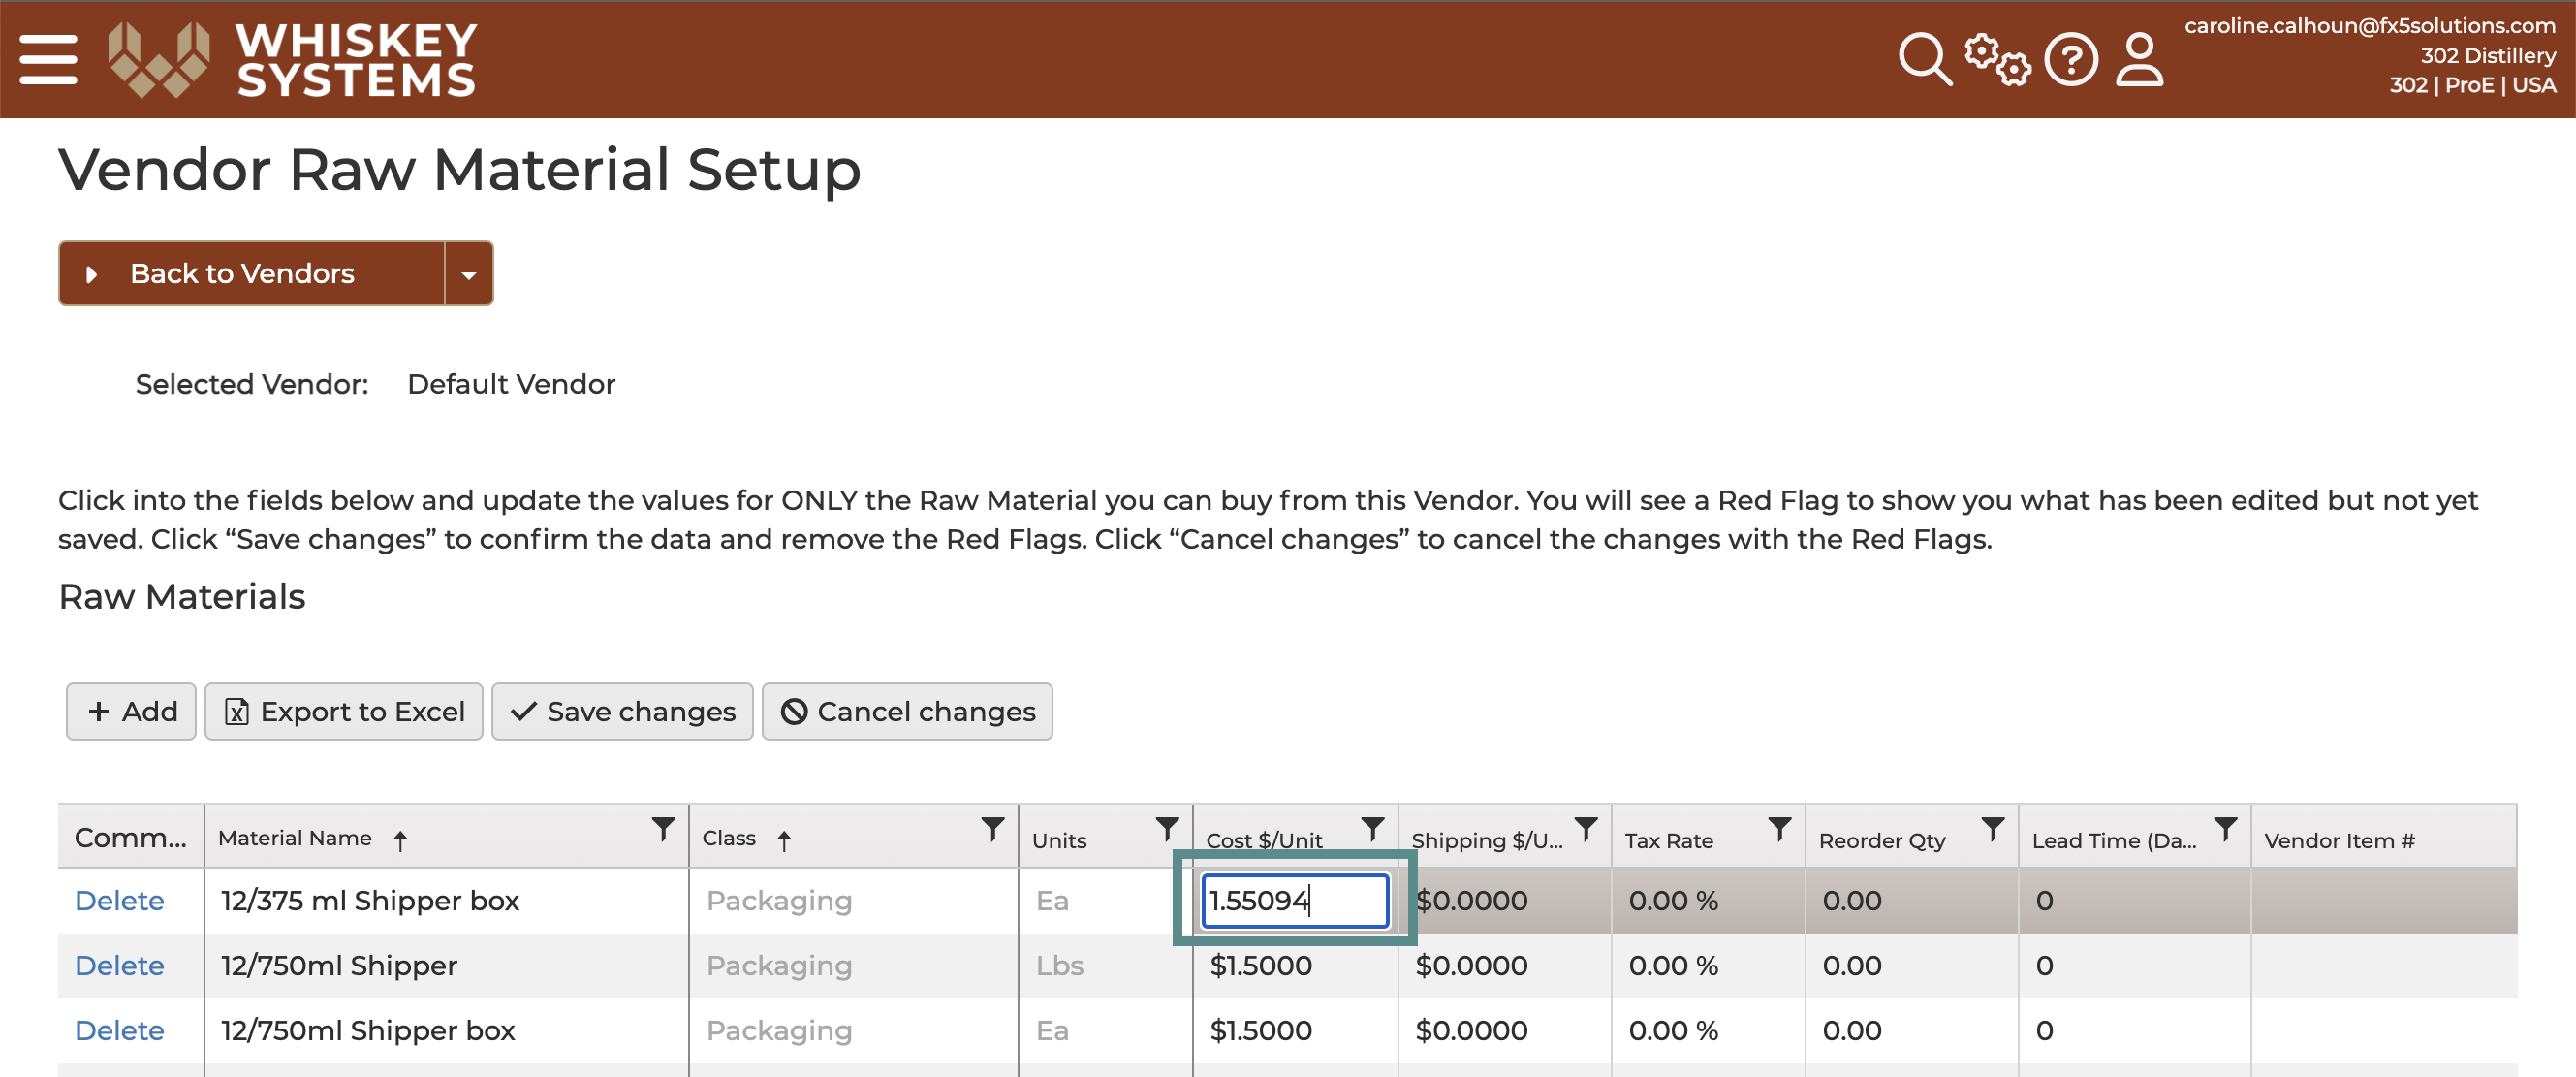Open the user profile icon
The height and width of the screenshot is (1077, 2576).
[2139, 59]
